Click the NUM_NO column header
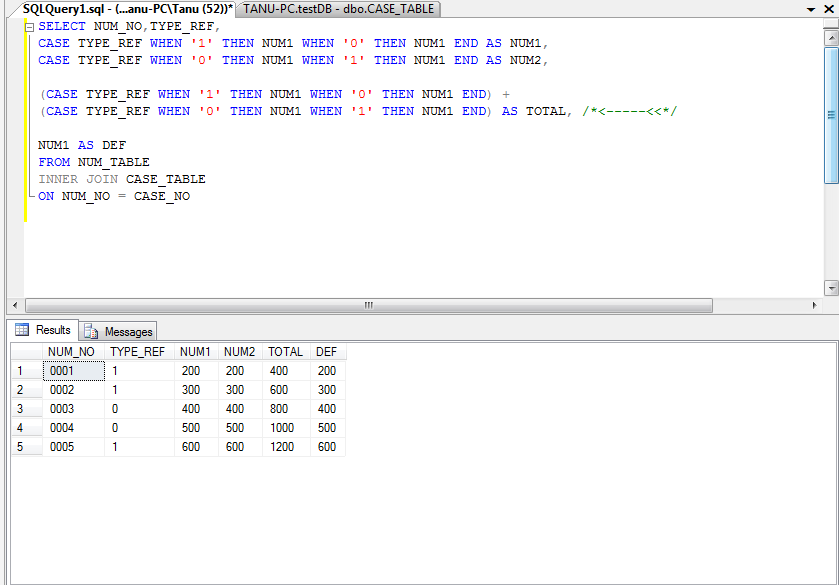The image size is (839, 585). [73, 352]
